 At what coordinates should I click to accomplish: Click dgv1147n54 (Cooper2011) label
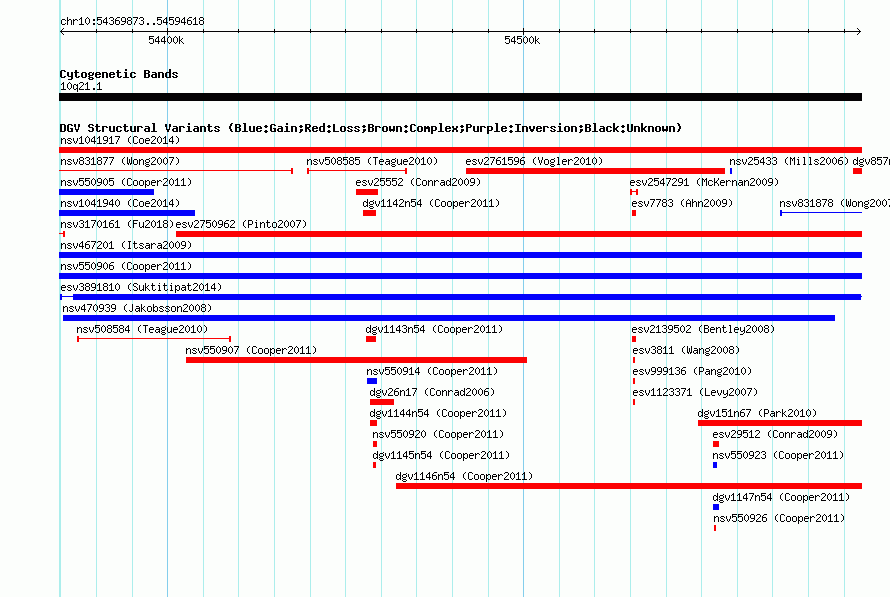pos(780,497)
